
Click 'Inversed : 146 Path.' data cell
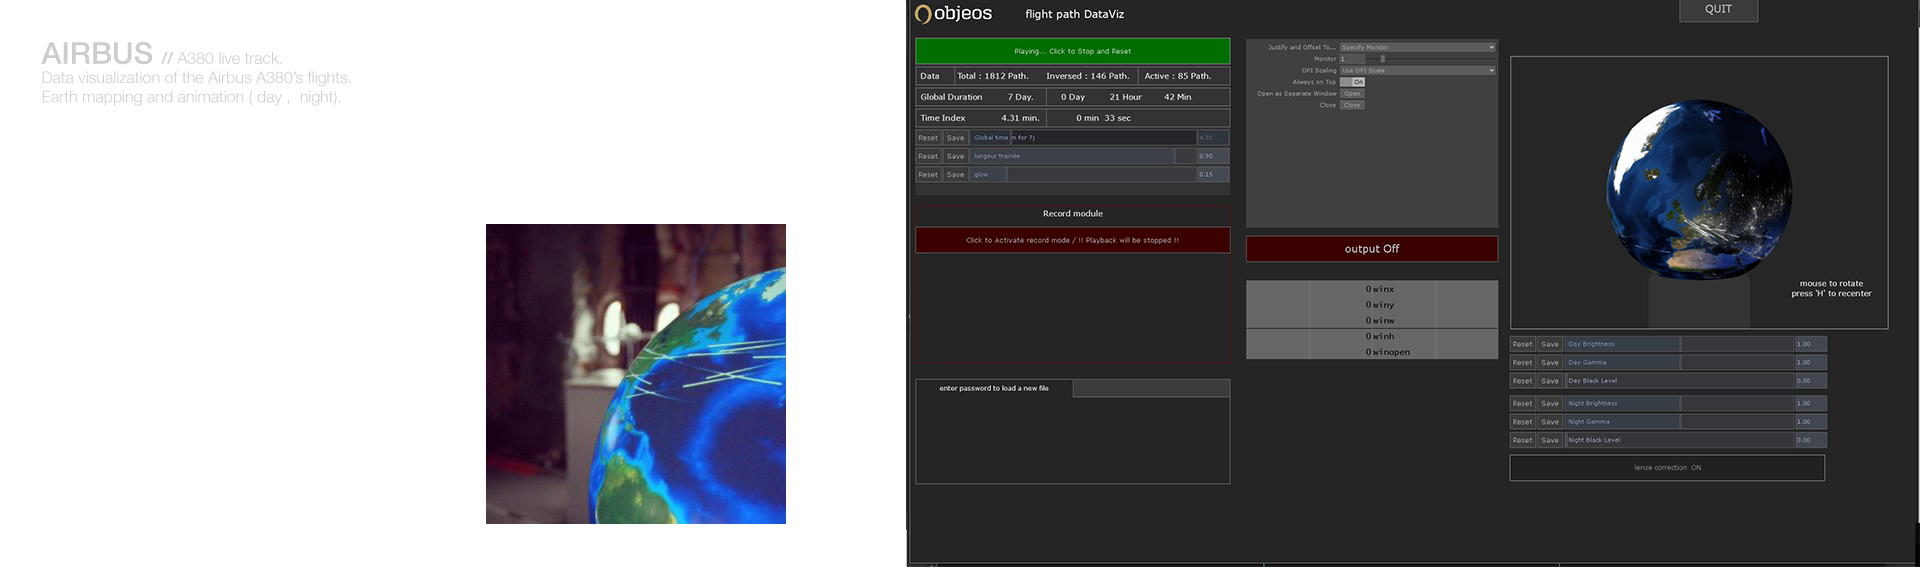(1087, 76)
